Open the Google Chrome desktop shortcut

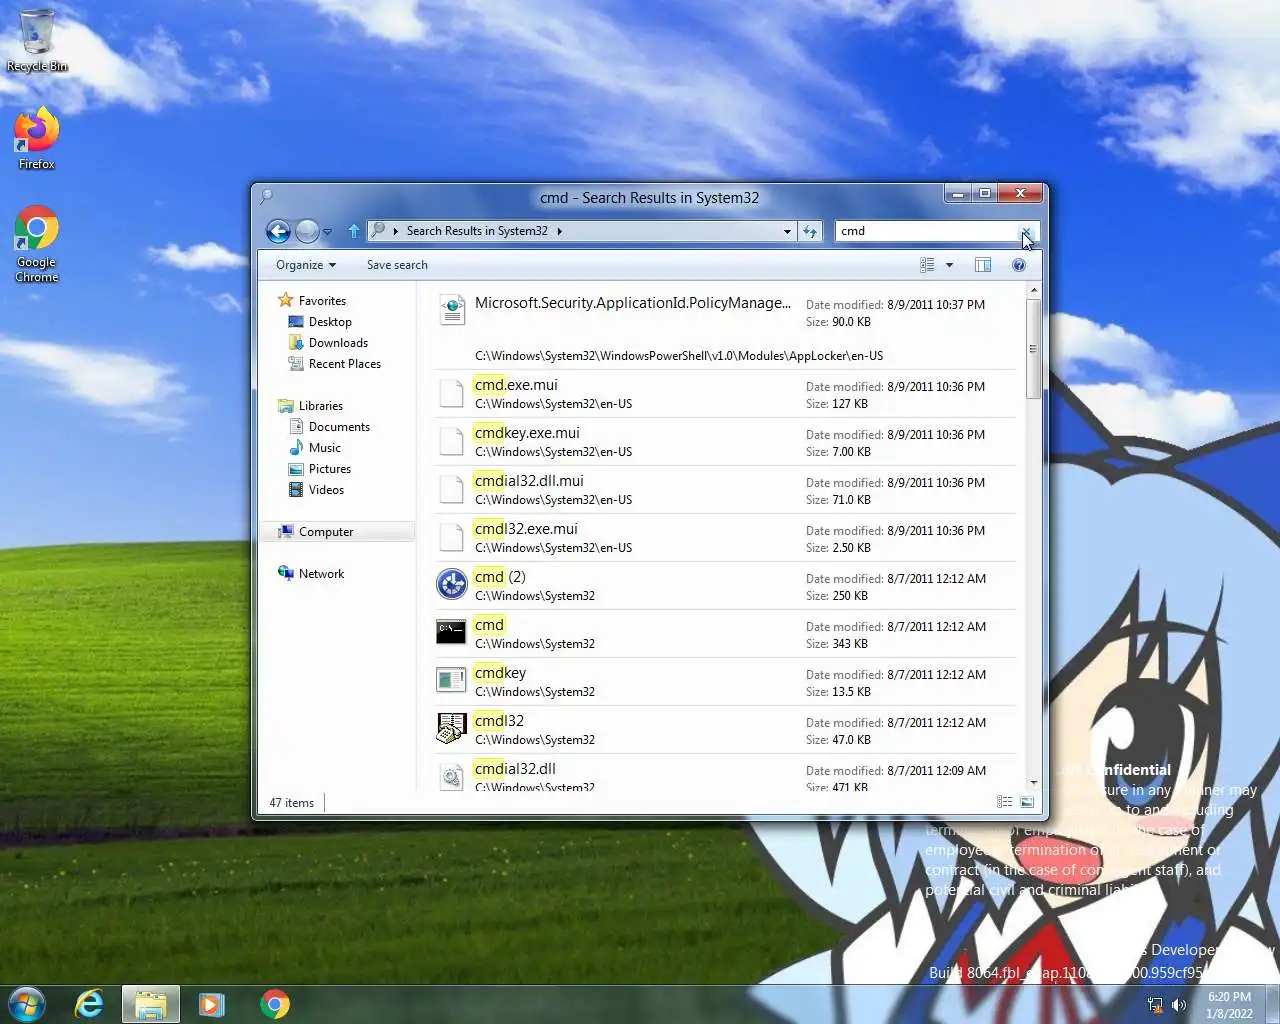[x=37, y=245]
